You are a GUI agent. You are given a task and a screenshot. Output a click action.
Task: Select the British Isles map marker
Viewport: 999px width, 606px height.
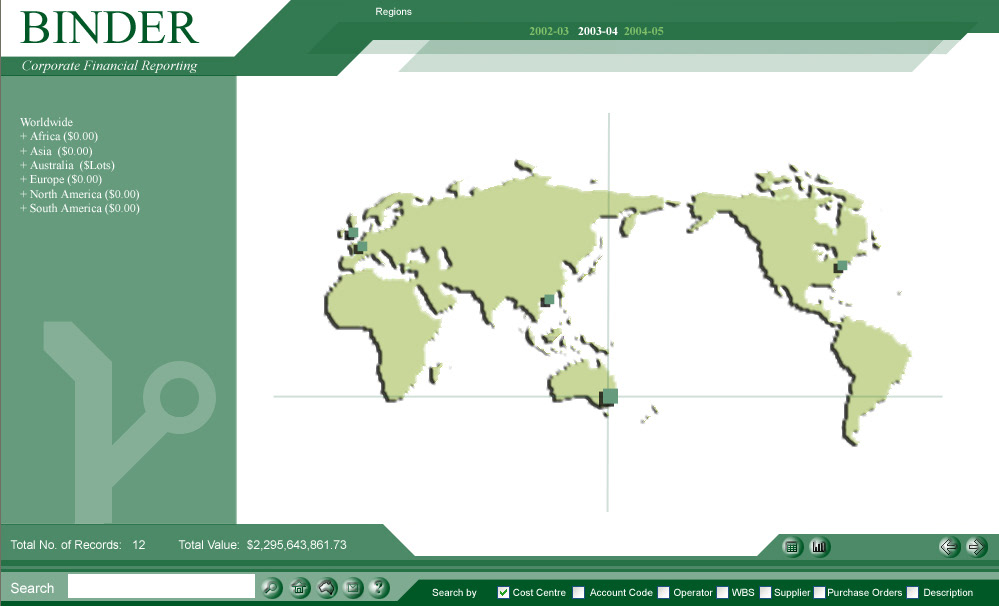(x=352, y=233)
